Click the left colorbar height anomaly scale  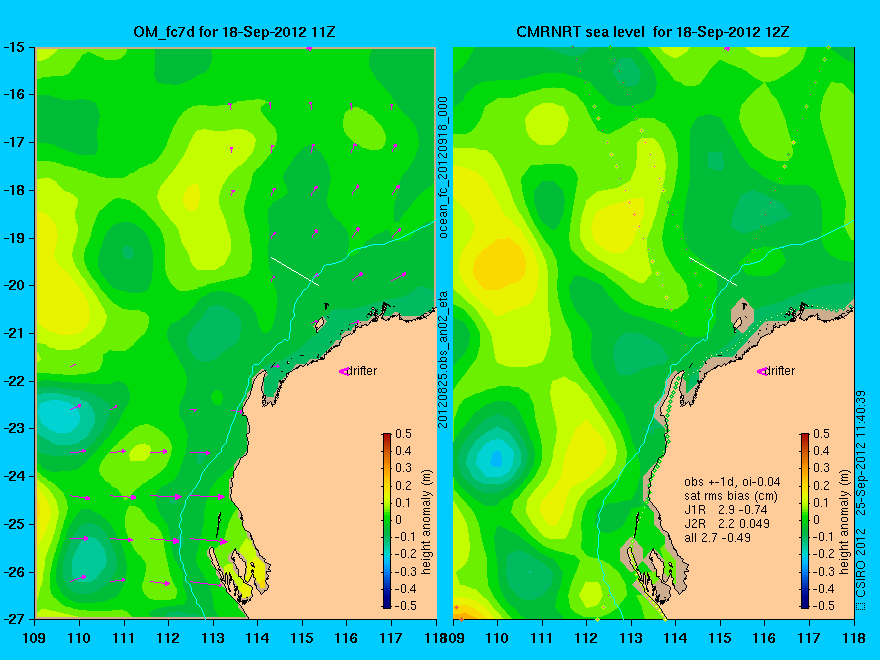[387, 521]
